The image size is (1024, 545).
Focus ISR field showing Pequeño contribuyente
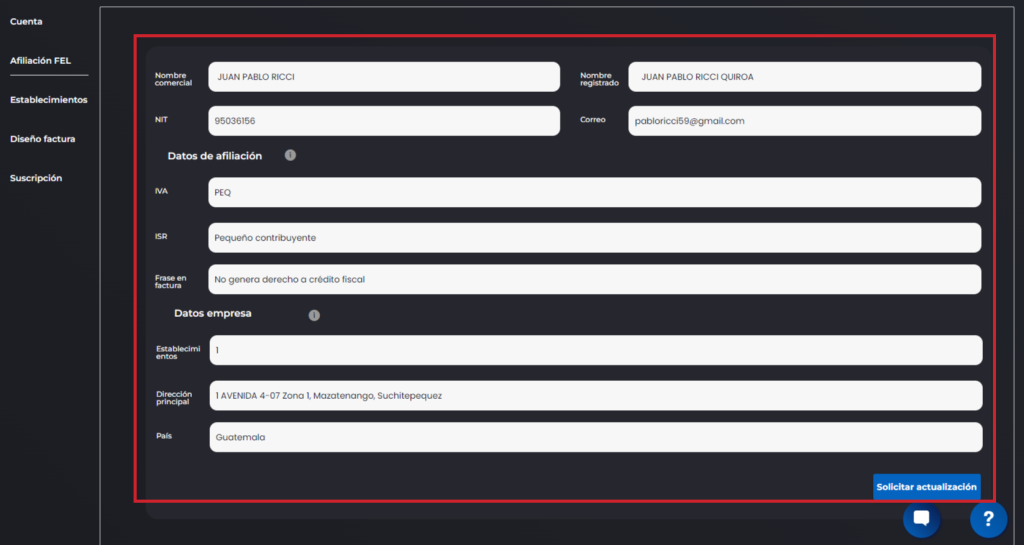[x=594, y=238]
